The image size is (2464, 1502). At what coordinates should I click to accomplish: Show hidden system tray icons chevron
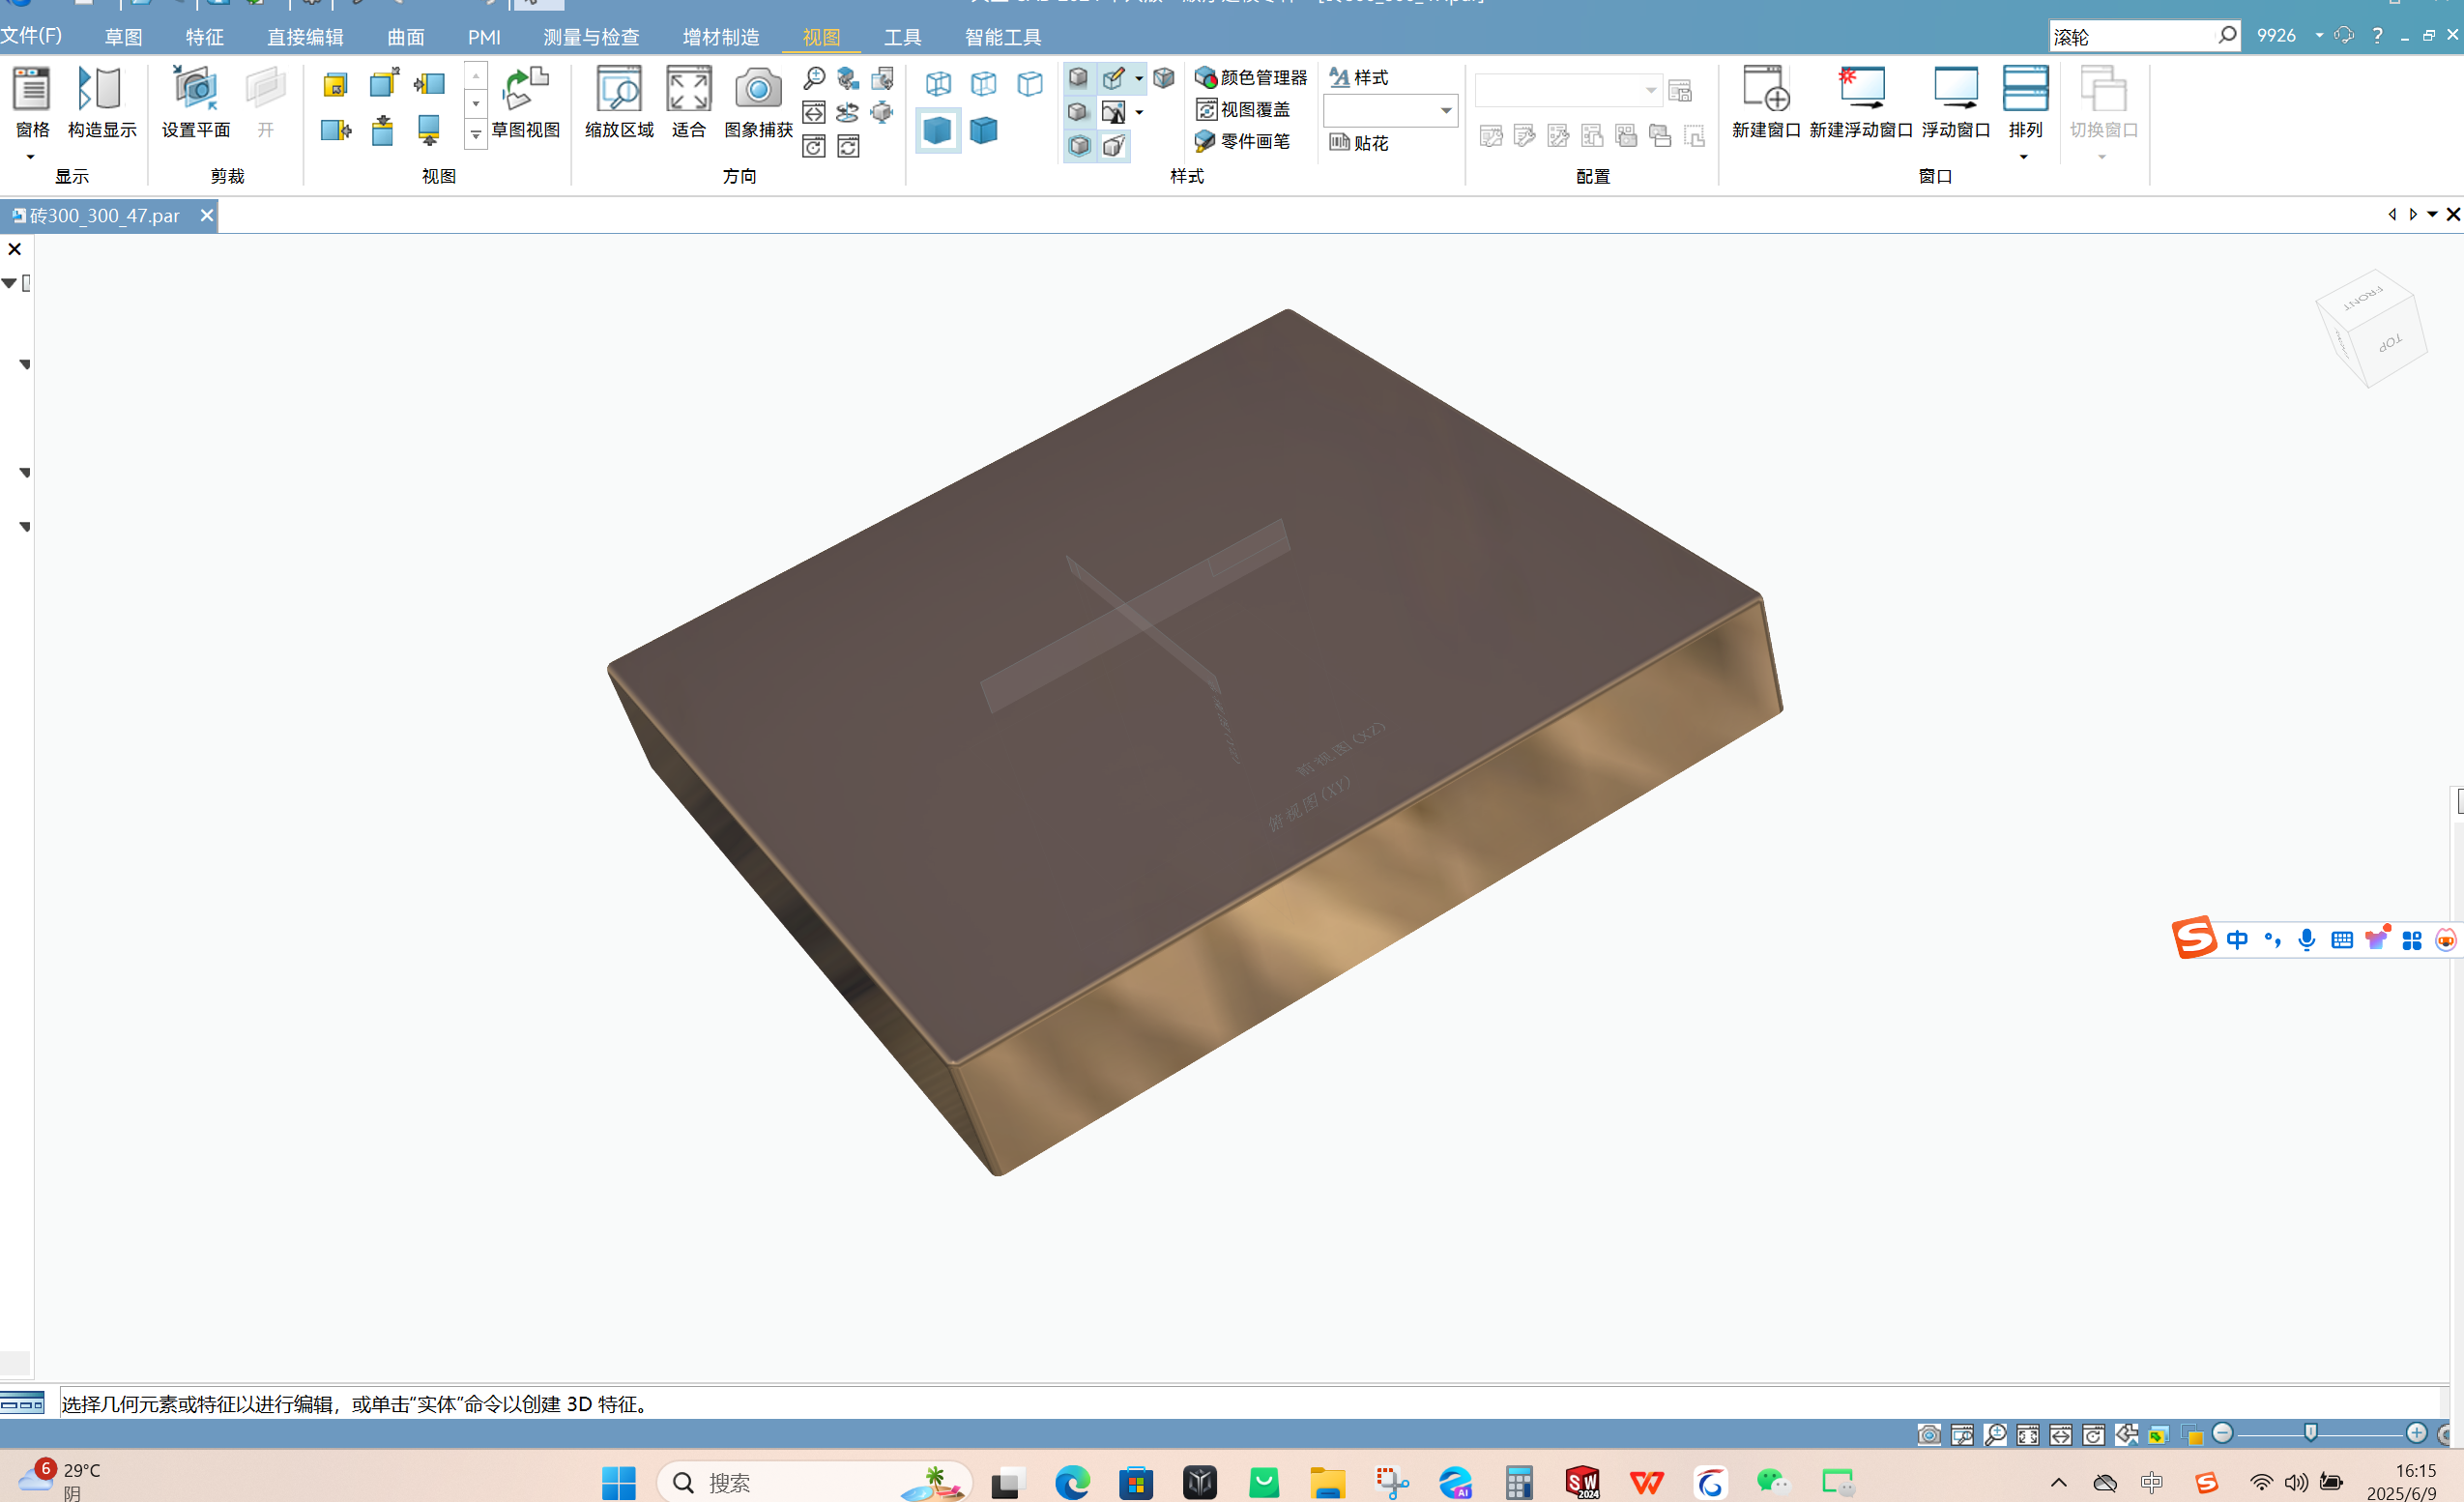coord(2058,1482)
